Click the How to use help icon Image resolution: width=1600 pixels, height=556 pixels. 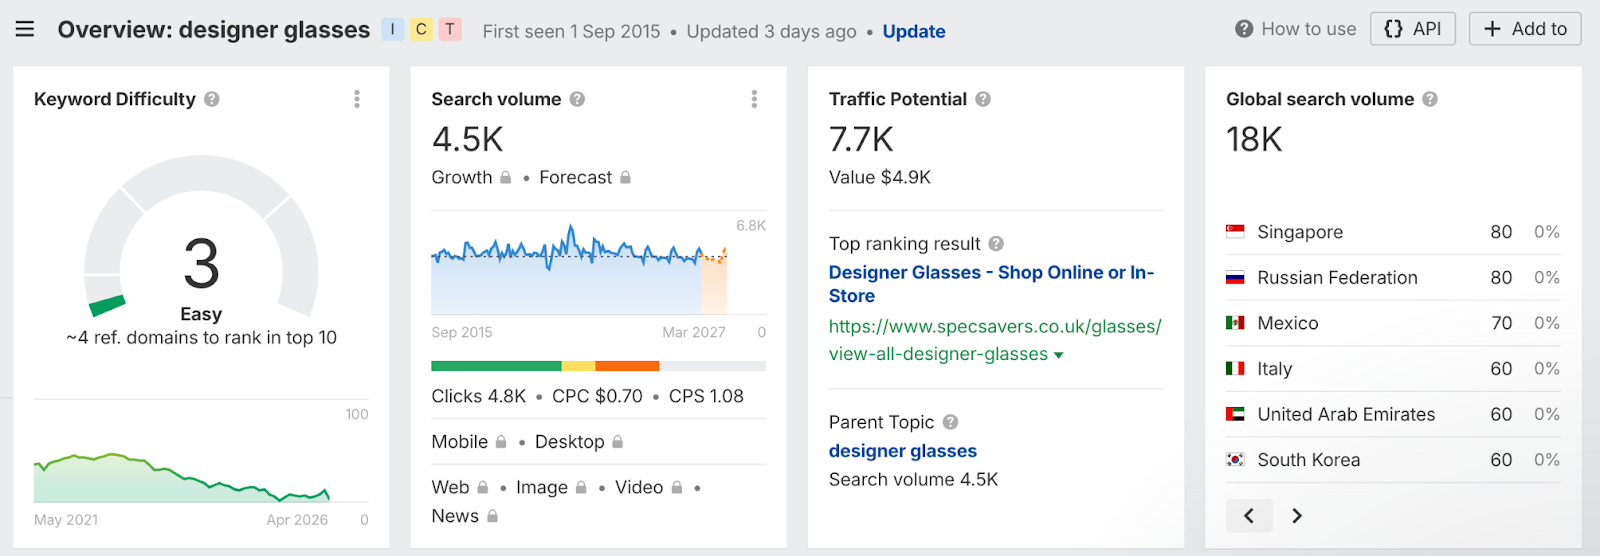[1244, 29]
